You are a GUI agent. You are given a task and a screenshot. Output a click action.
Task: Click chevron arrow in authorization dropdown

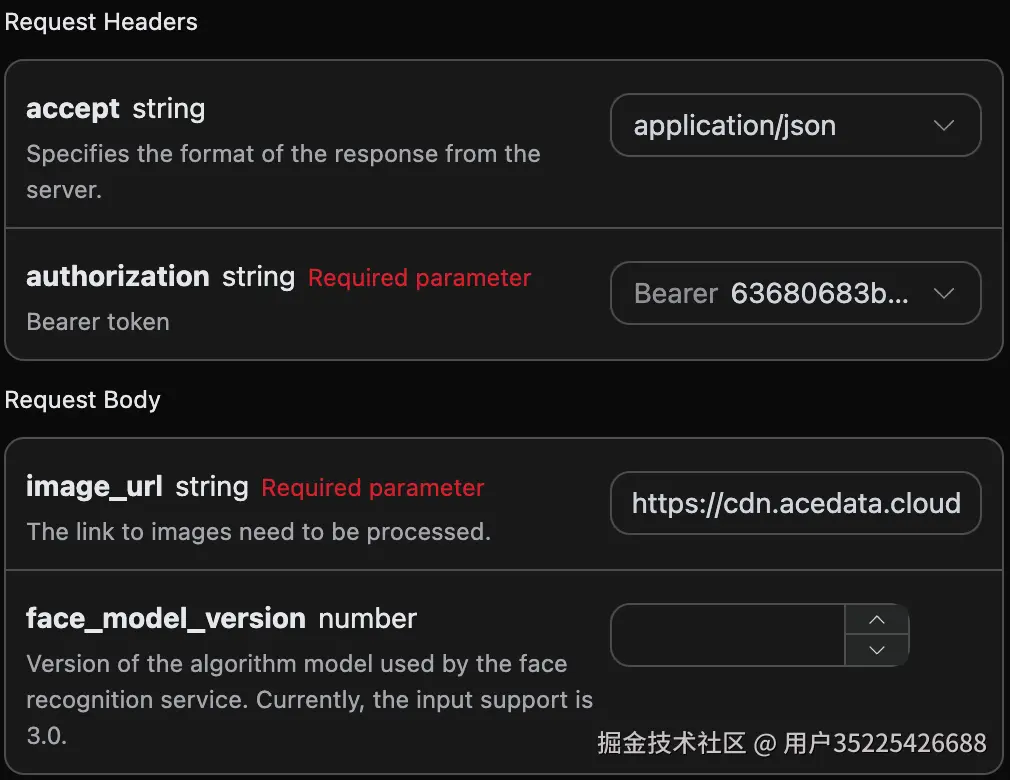(x=944, y=294)
